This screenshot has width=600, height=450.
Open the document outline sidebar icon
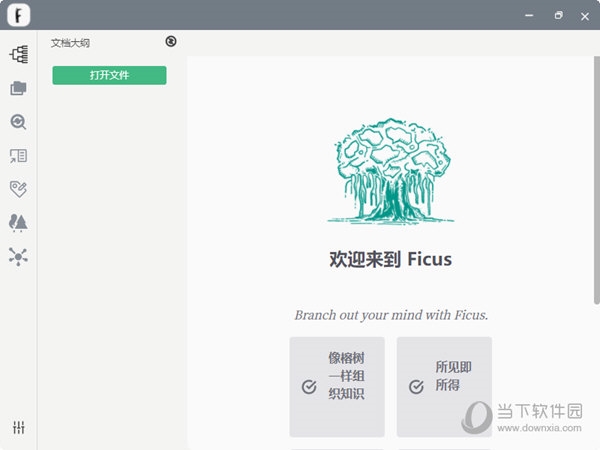18,54
